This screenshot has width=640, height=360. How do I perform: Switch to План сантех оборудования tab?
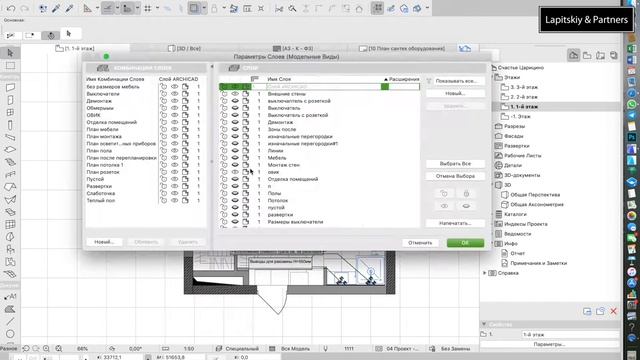coord(402,48)
